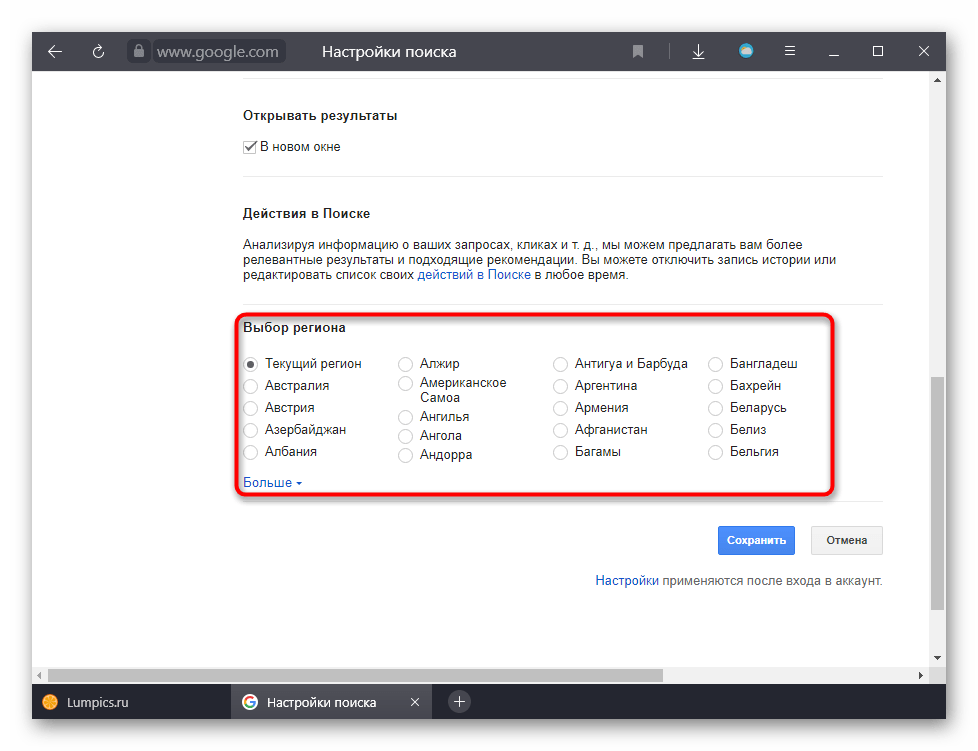Select the "Текущий регион" radio button
Viewport: 978px width, 751px height.
click(250, 364)
